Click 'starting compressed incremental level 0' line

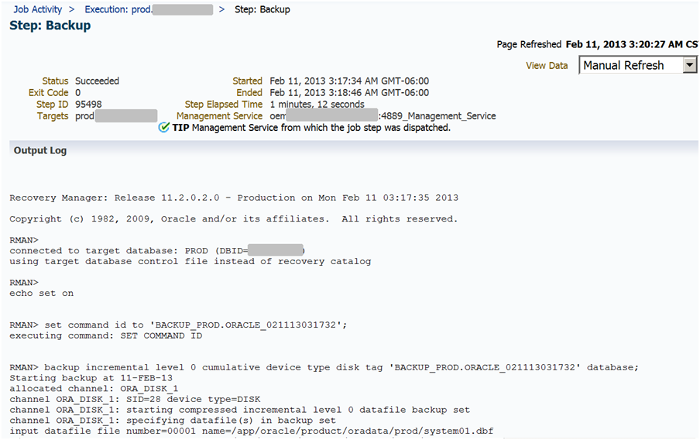[x=240, y=410]
